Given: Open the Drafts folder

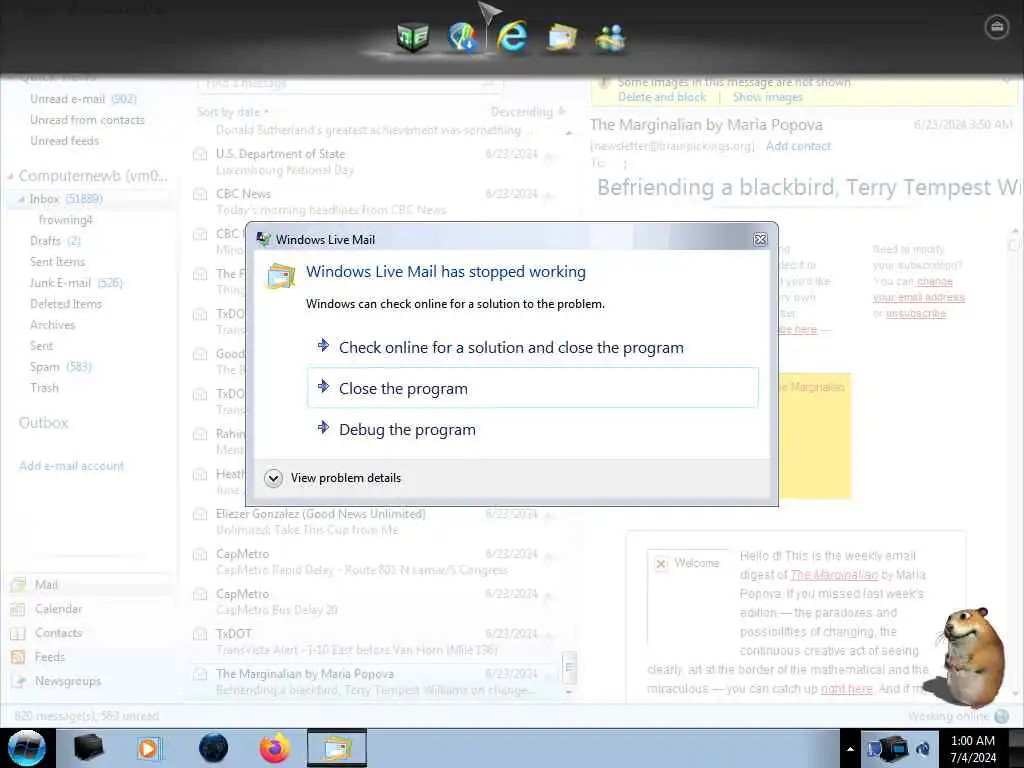Looking at the screenshot, I should pos(55,241).
